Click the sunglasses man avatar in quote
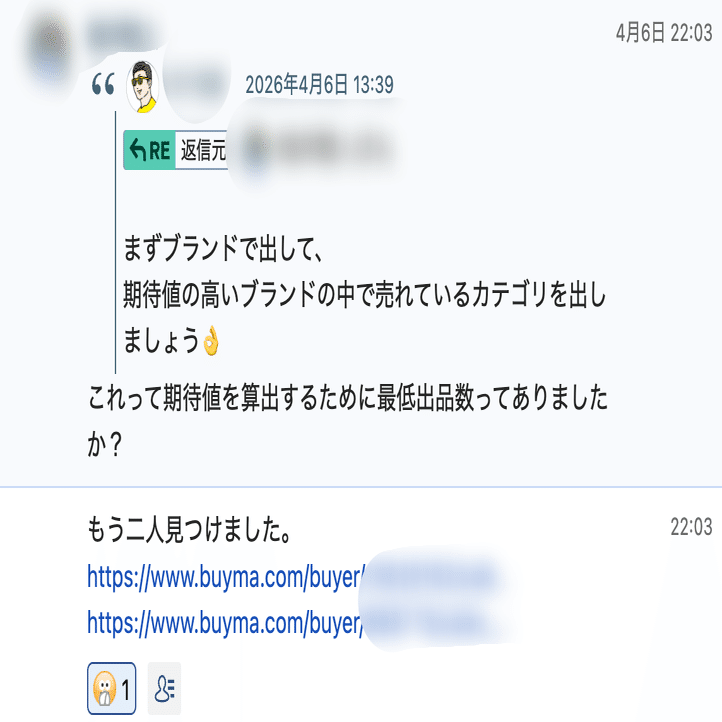This screenshot has height=722, width=722. (143, 87)
